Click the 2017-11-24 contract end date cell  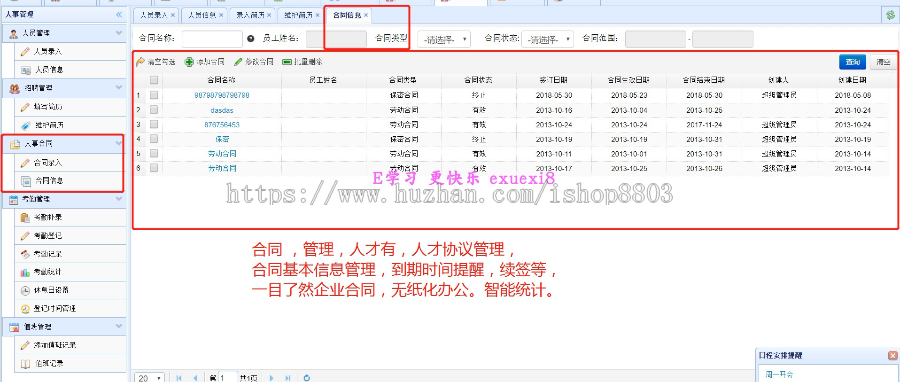click(704, 124)
